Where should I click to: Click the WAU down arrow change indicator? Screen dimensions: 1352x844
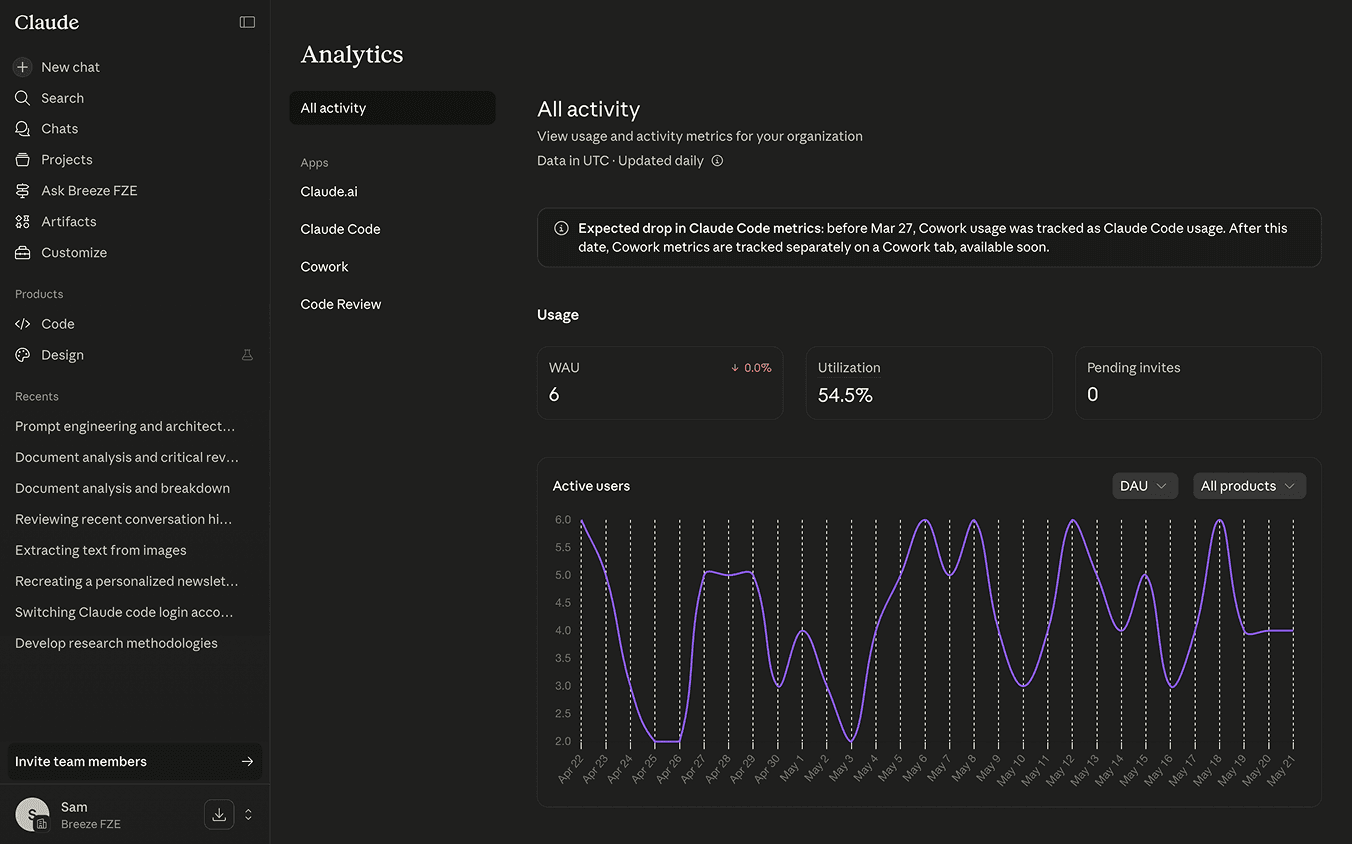(x=751, y=368)
